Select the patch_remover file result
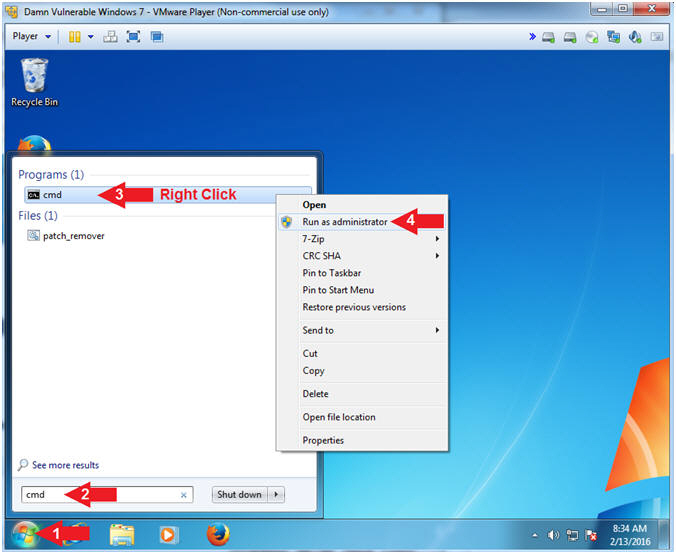 coord(66,236)
